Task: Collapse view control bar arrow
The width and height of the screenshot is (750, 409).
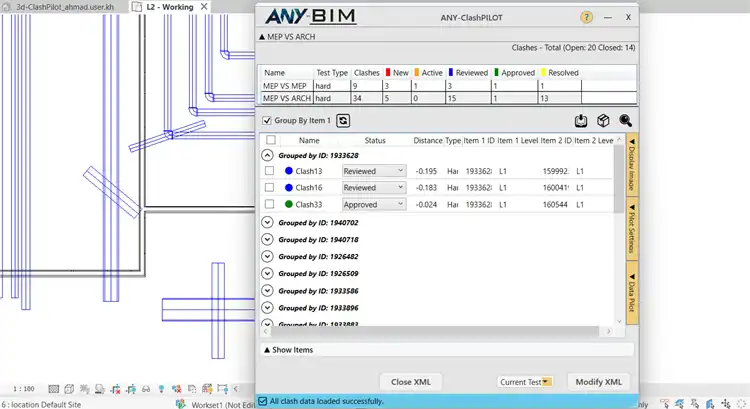Action: pos(235,389)
